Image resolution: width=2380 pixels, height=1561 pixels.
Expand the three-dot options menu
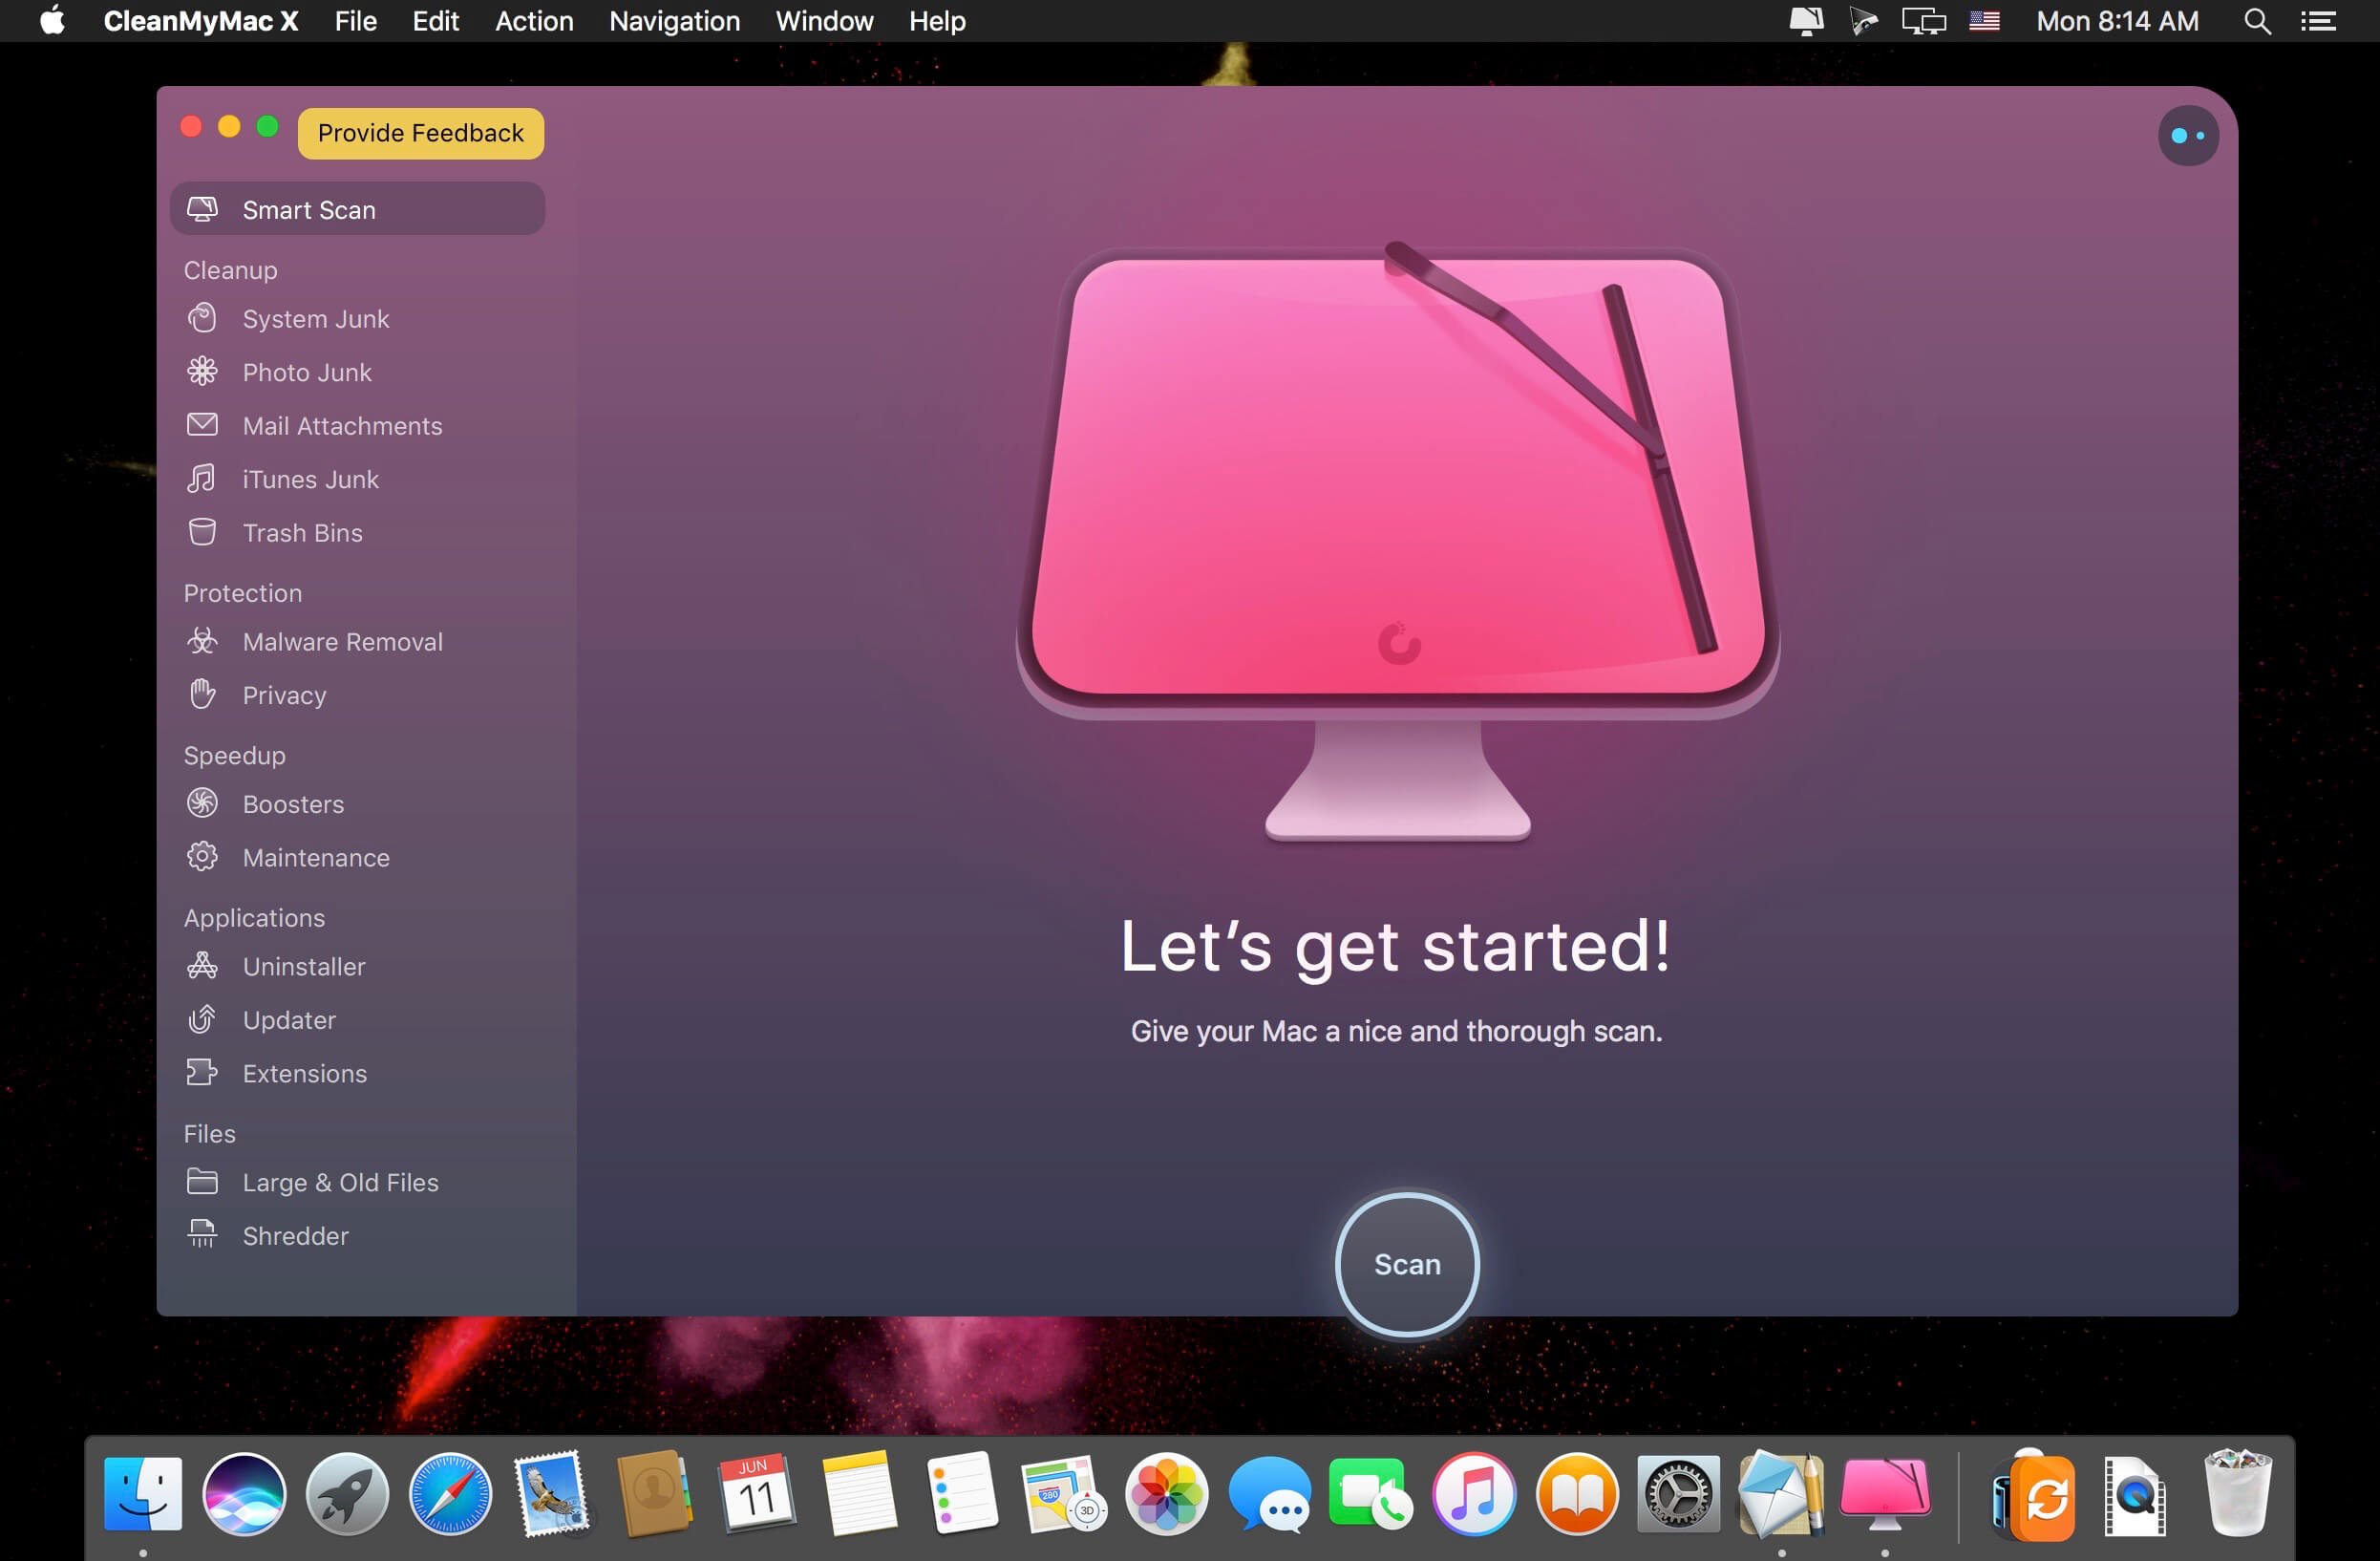tap(2185, 134)
